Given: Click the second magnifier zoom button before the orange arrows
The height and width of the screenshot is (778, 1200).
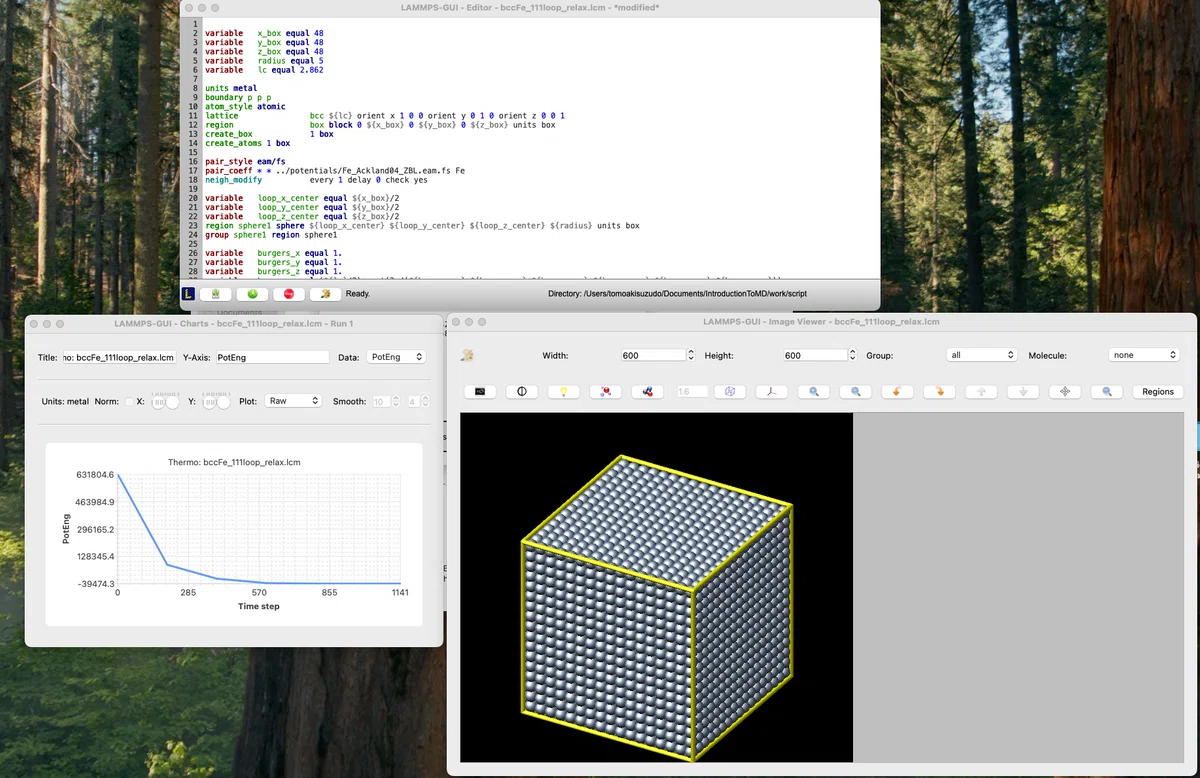Looking at the screenshot, I should coord(856,392).
